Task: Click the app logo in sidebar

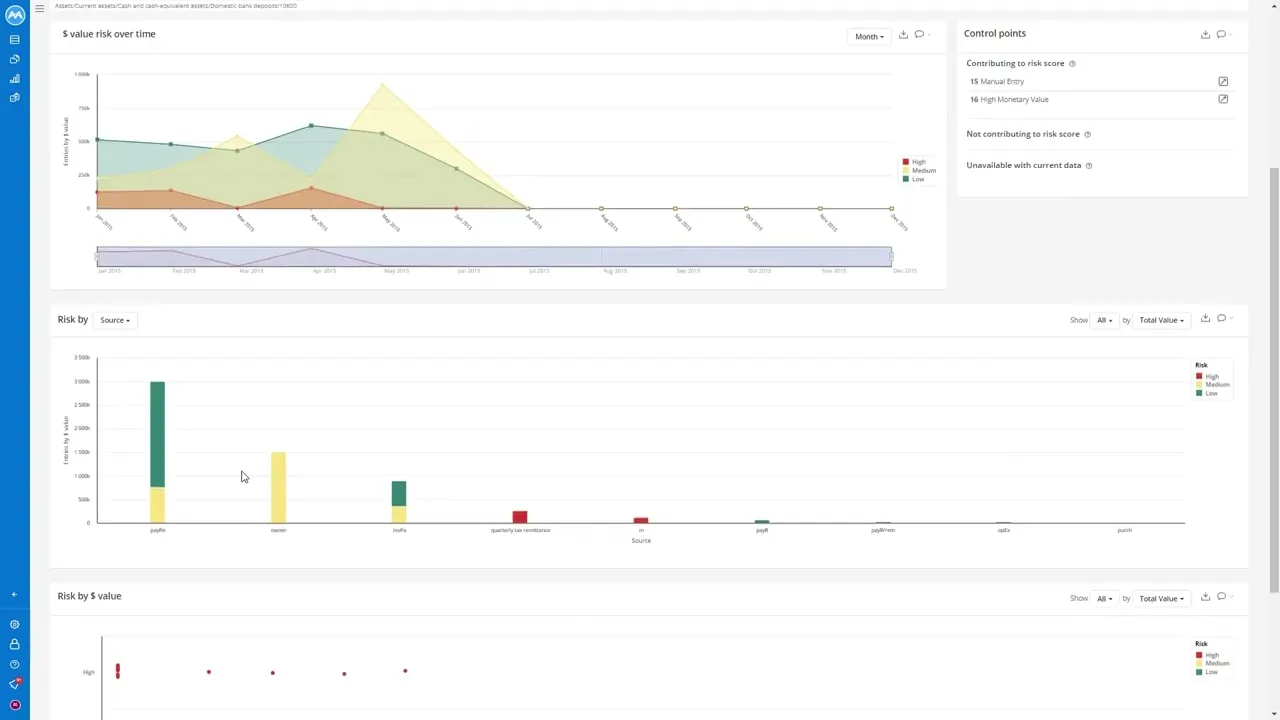Action: pyautogui.click(x=14, y=14)
